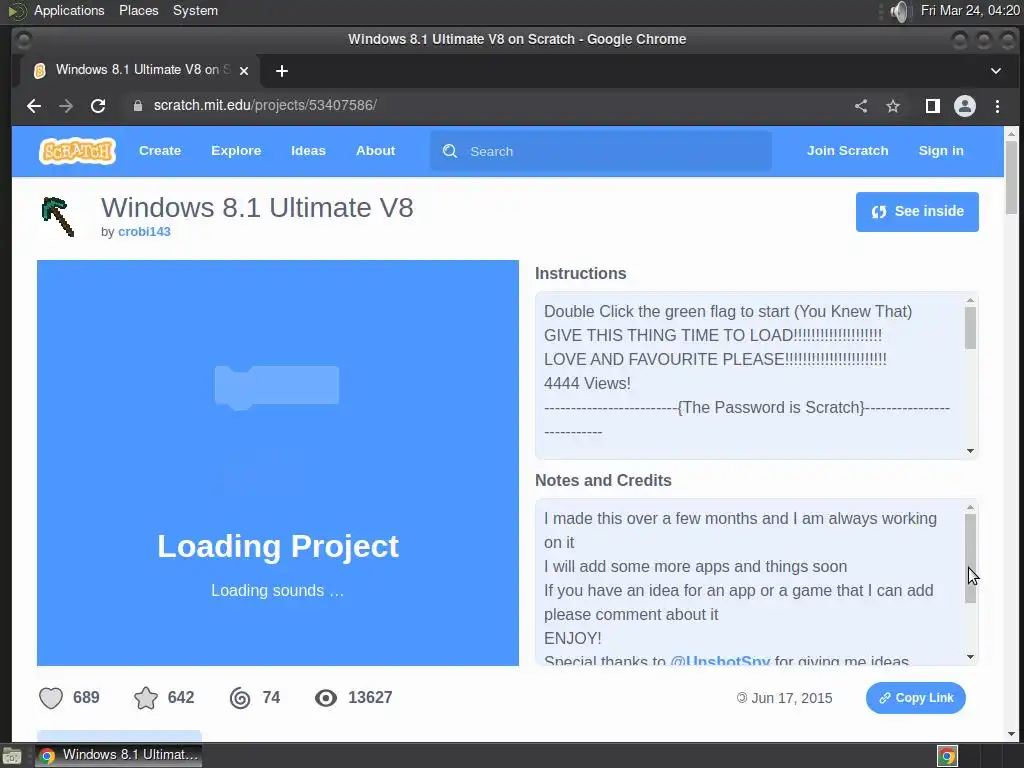The height and width of the screenshot is (768, 1024).
Task: Click the page vertical scrollbar thumb
Action: [1011, 178]
